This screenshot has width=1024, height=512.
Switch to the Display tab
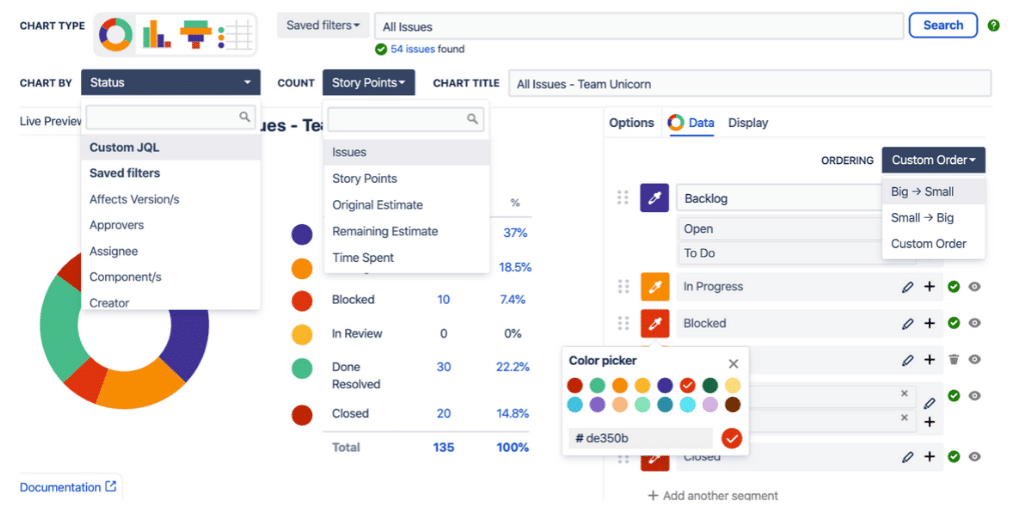pos(748,123)
